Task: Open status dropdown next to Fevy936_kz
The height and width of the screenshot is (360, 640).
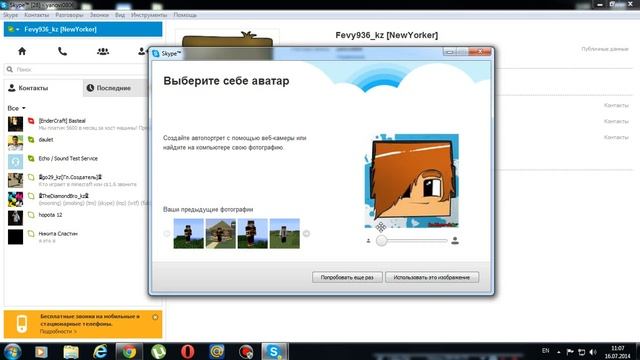Action: pos(13,29)
